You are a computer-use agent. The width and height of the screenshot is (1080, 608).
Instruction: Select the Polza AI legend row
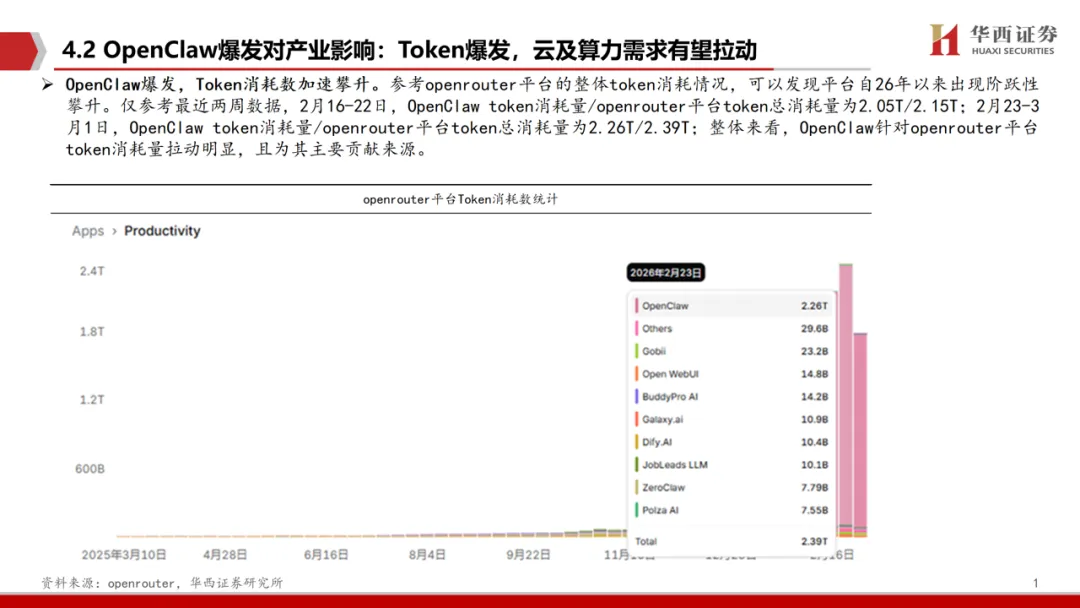(731, 510)
